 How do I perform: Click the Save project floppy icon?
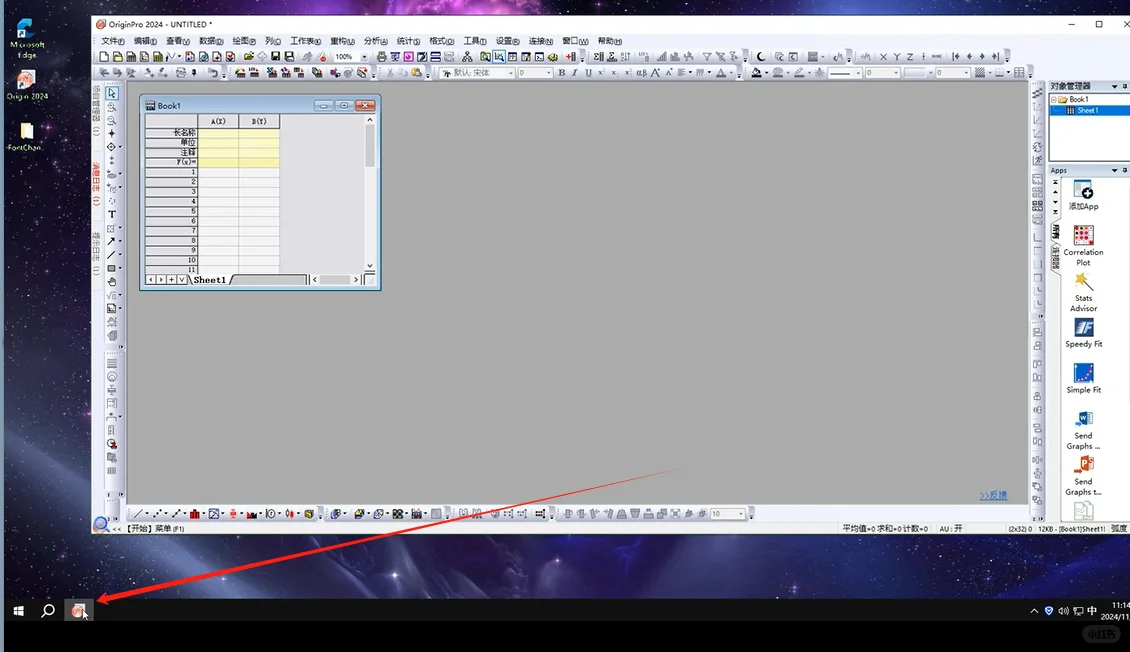275,56
